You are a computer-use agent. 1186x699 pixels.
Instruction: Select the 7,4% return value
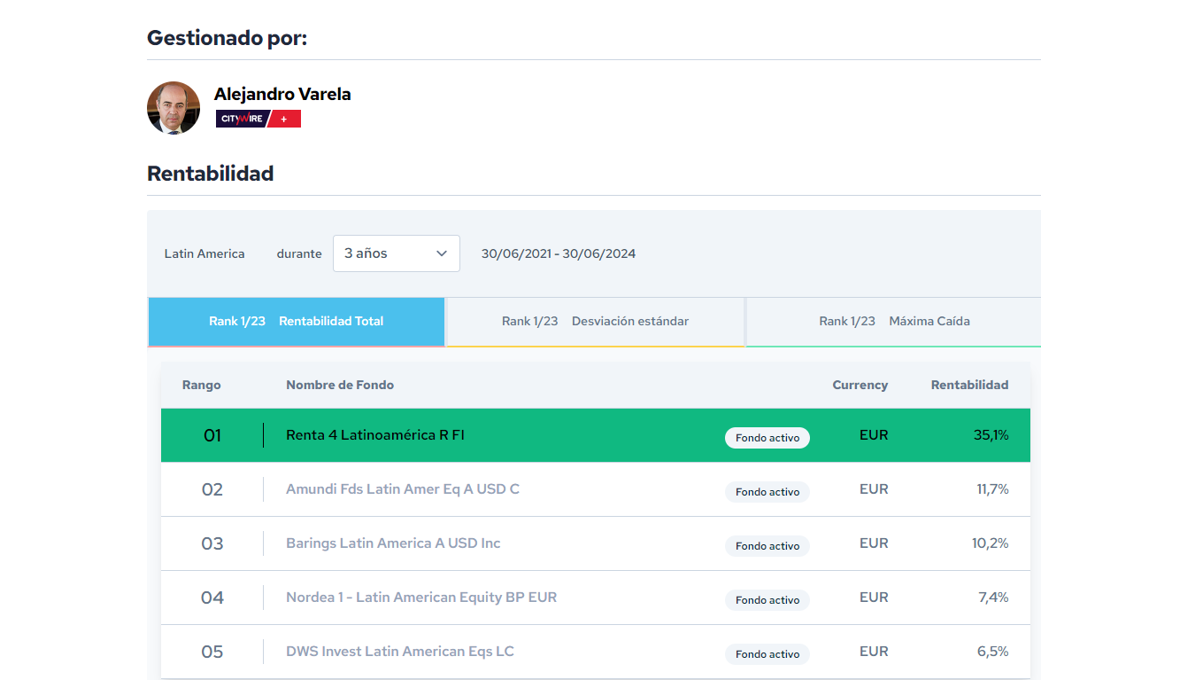[x=993, y=598]
